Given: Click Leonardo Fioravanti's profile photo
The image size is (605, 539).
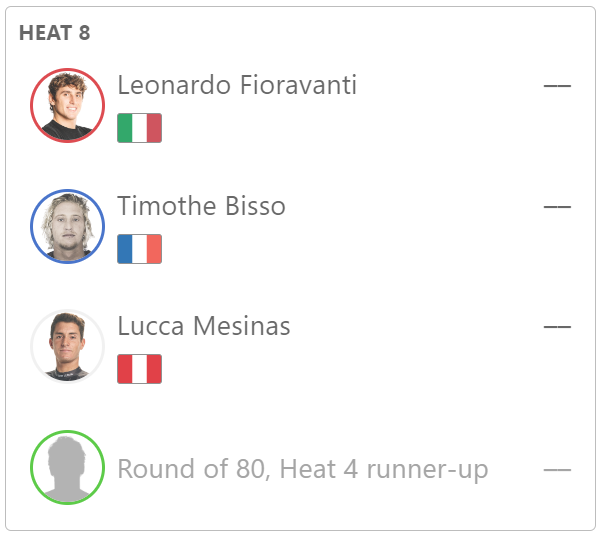Looking at the screenshot, I should click(x=68, y=105).
